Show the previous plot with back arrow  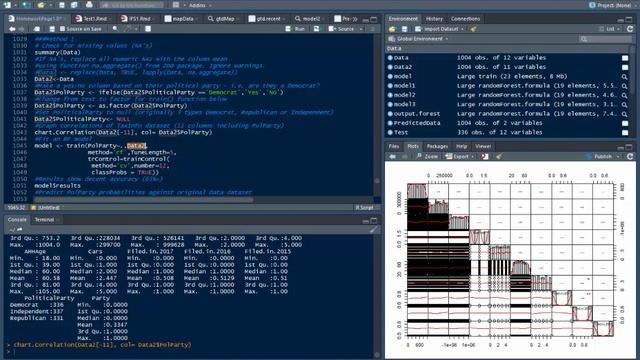[392, 156]
